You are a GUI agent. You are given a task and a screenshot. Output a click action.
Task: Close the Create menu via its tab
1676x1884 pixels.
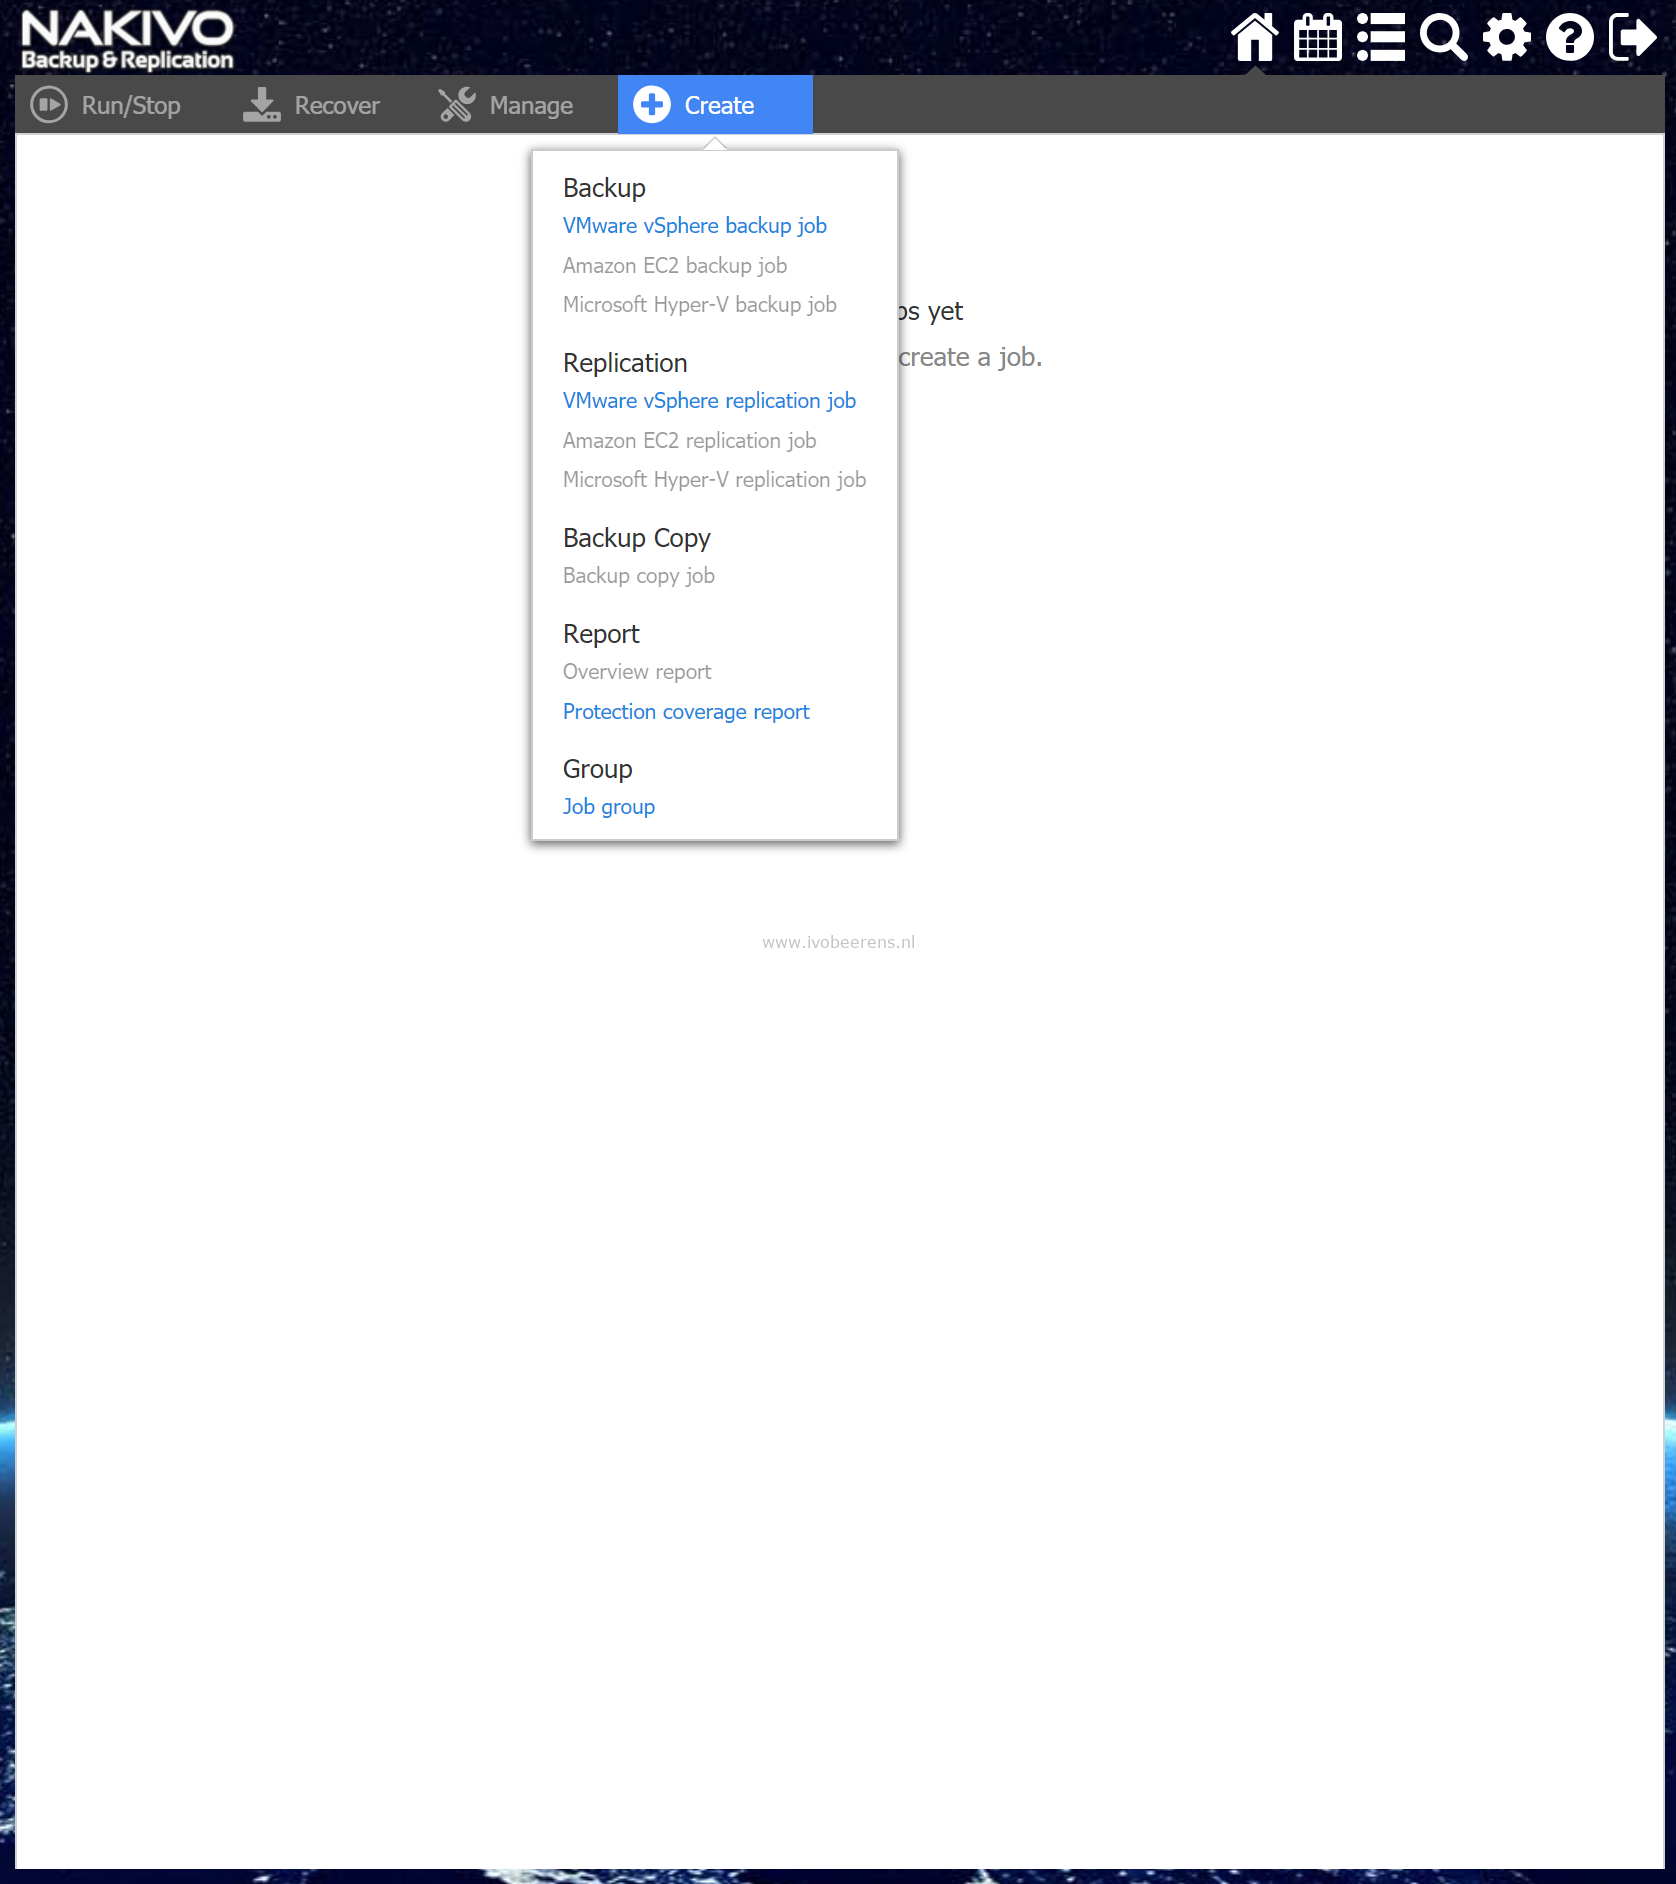click(x=715, y=104)
